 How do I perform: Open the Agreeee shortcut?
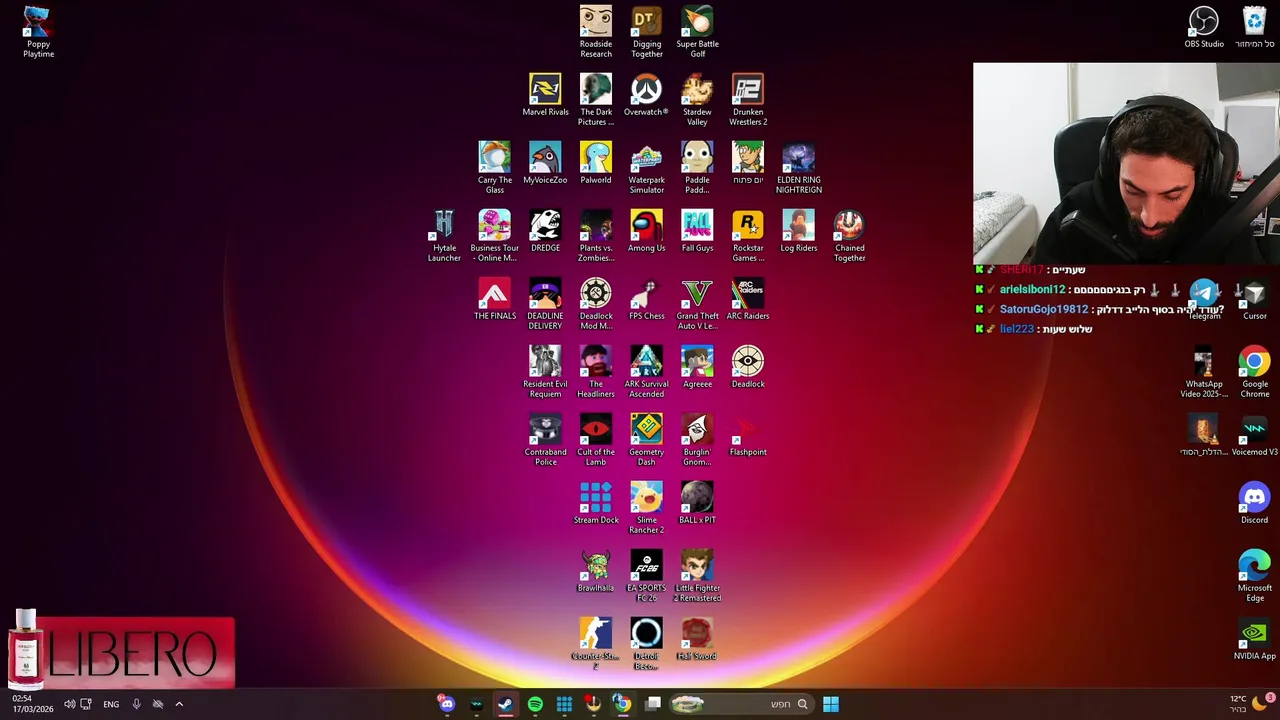697,367
